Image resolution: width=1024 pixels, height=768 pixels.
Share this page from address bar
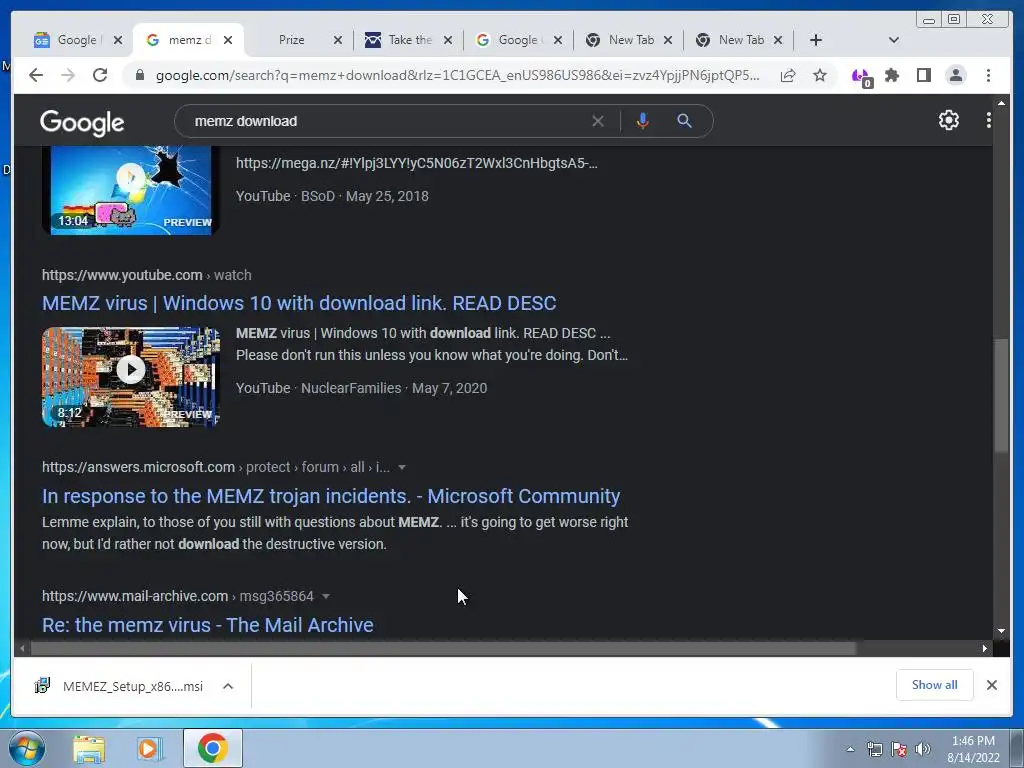tap(788, 76)
